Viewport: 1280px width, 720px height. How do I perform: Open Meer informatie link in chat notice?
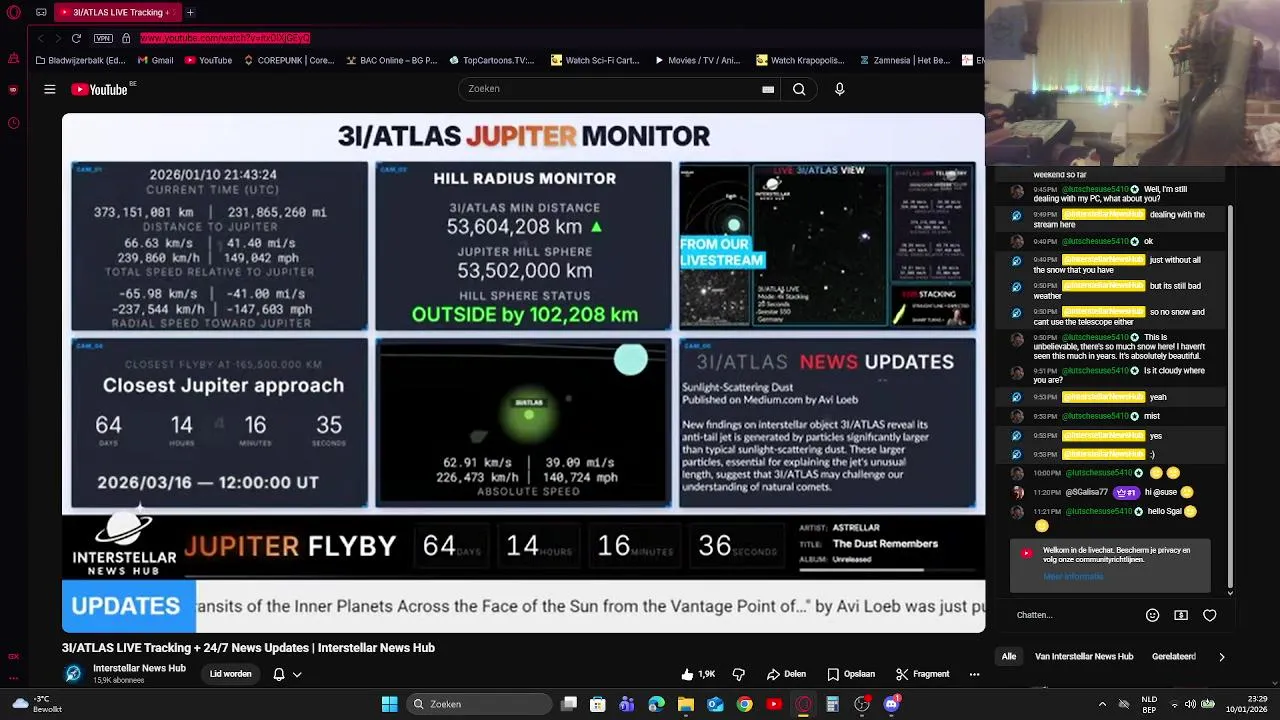[x=1073, y=576]
